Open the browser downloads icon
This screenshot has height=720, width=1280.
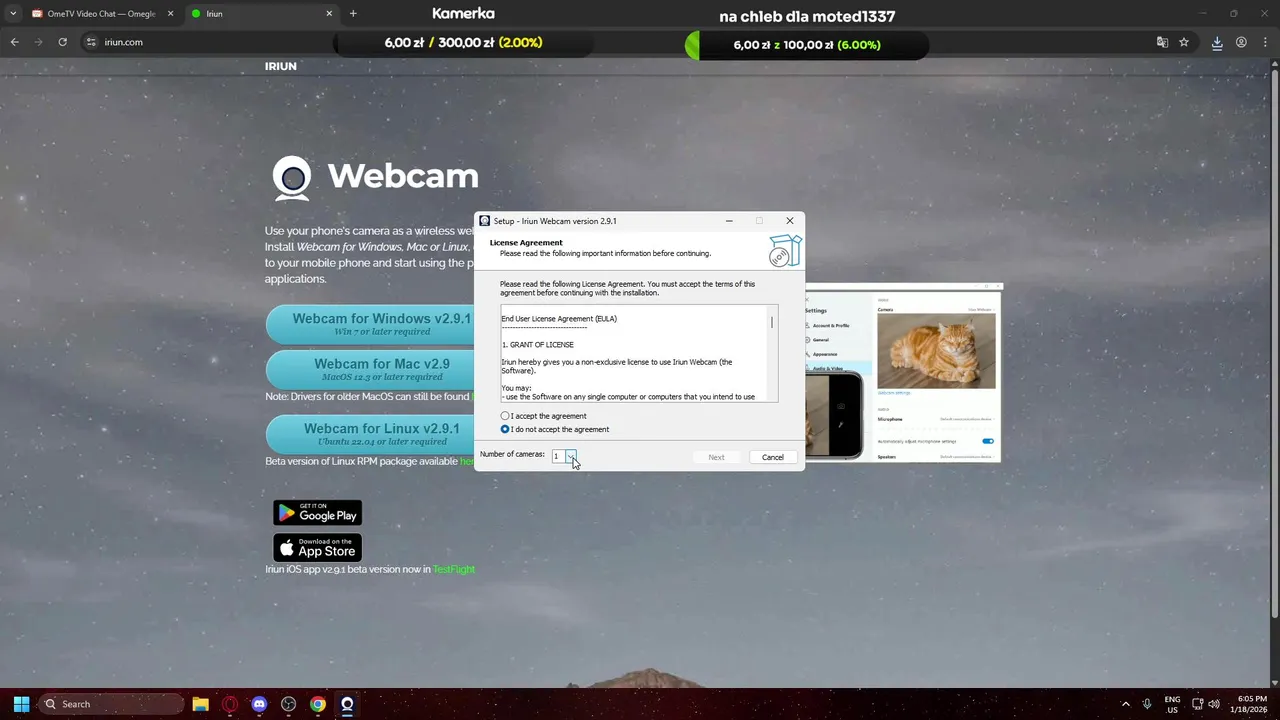click(1217, 42)
